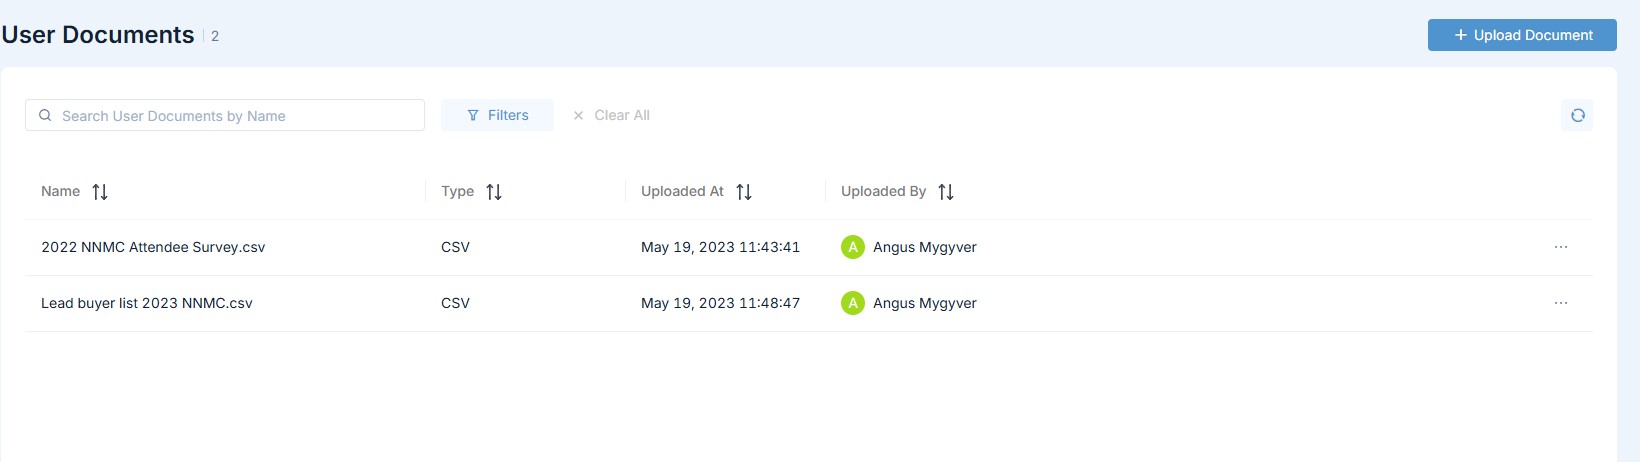Click the refresh documents icon
1640x462 pixels.
1577,115
